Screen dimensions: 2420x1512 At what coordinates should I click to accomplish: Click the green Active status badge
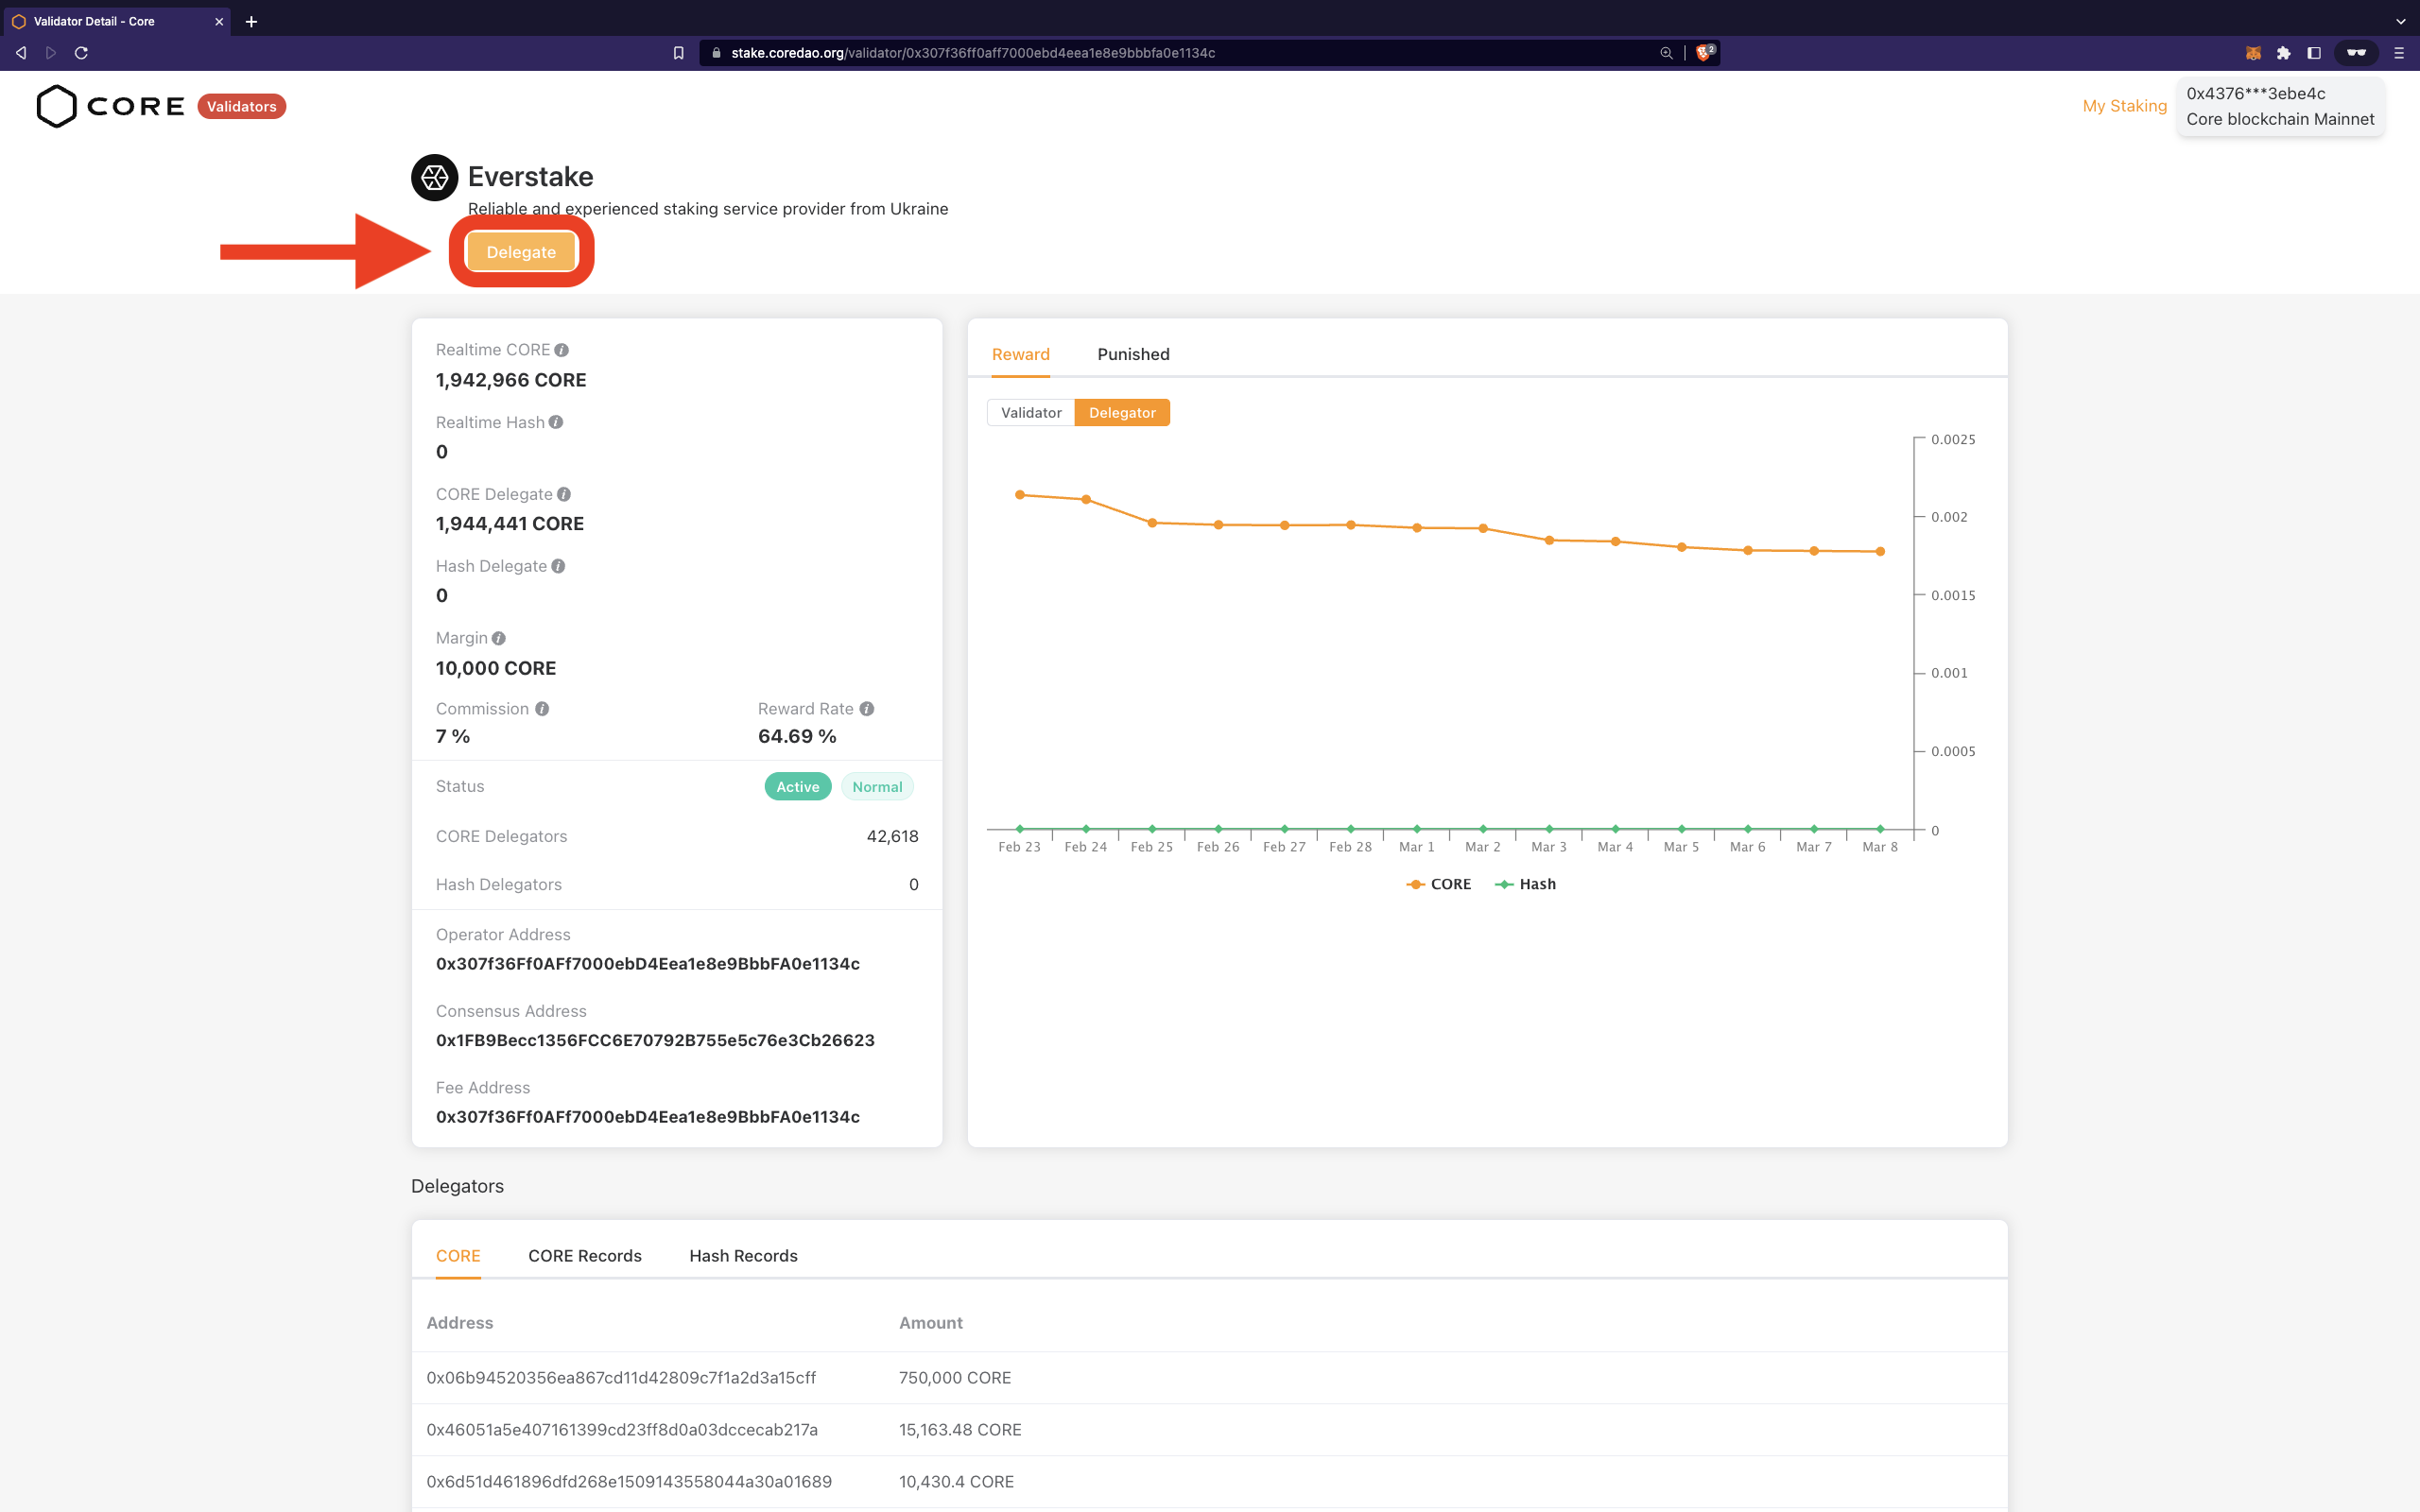coord(797,786)
